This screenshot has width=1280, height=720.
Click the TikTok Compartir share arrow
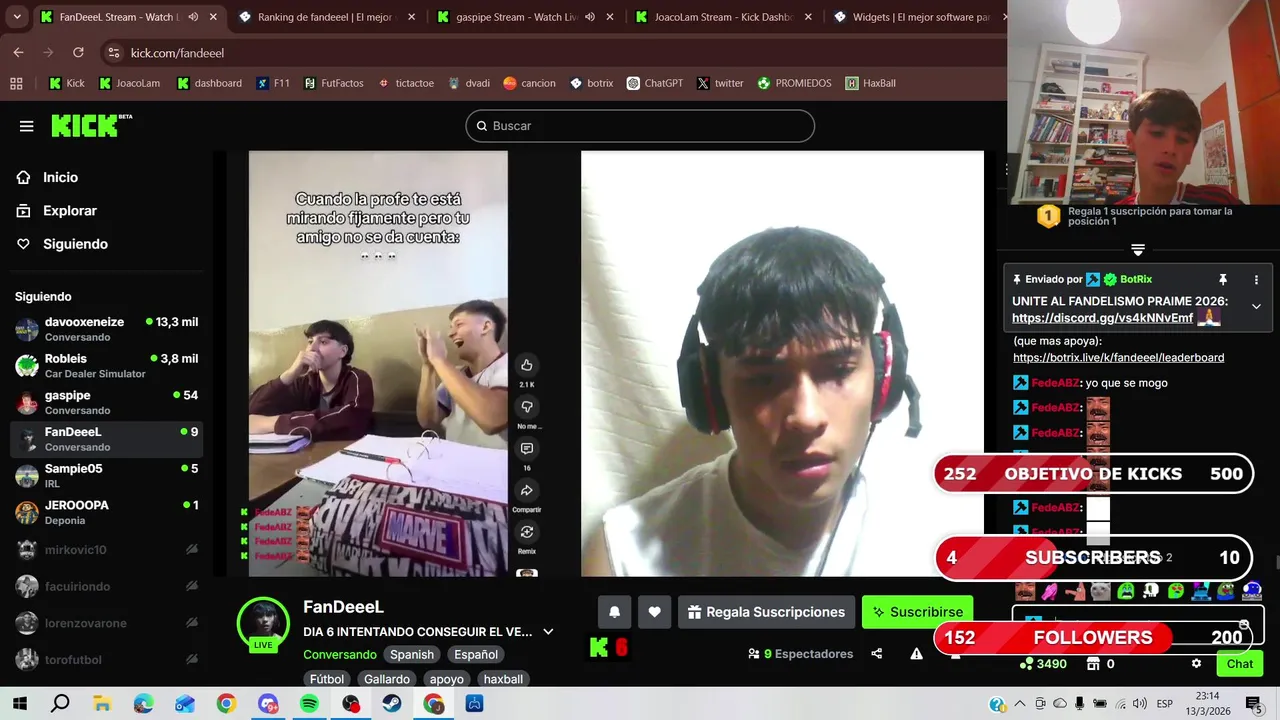pos(527,491)
